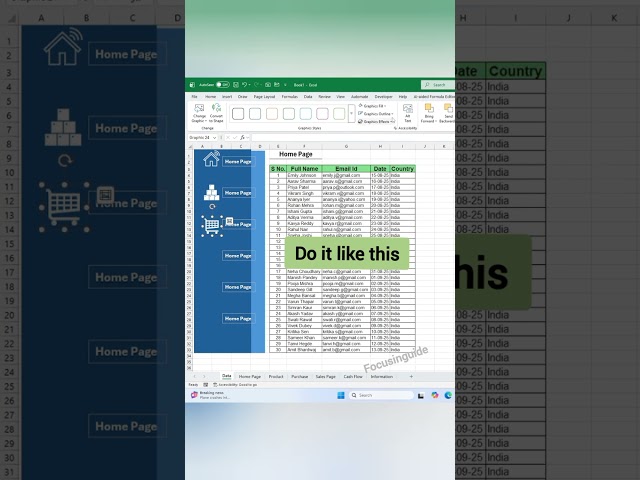Open the Copilot taskbar icon
The image size is (640, 480).
click(x=435, y=395)
